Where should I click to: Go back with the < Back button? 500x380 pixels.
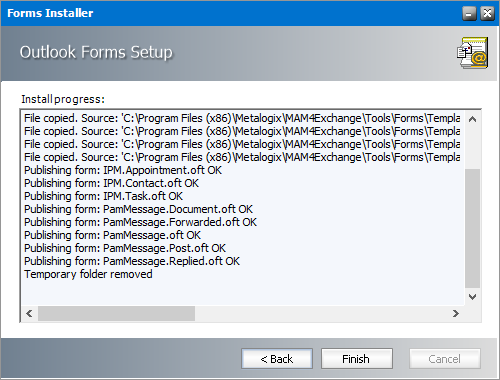click(277, 359)
